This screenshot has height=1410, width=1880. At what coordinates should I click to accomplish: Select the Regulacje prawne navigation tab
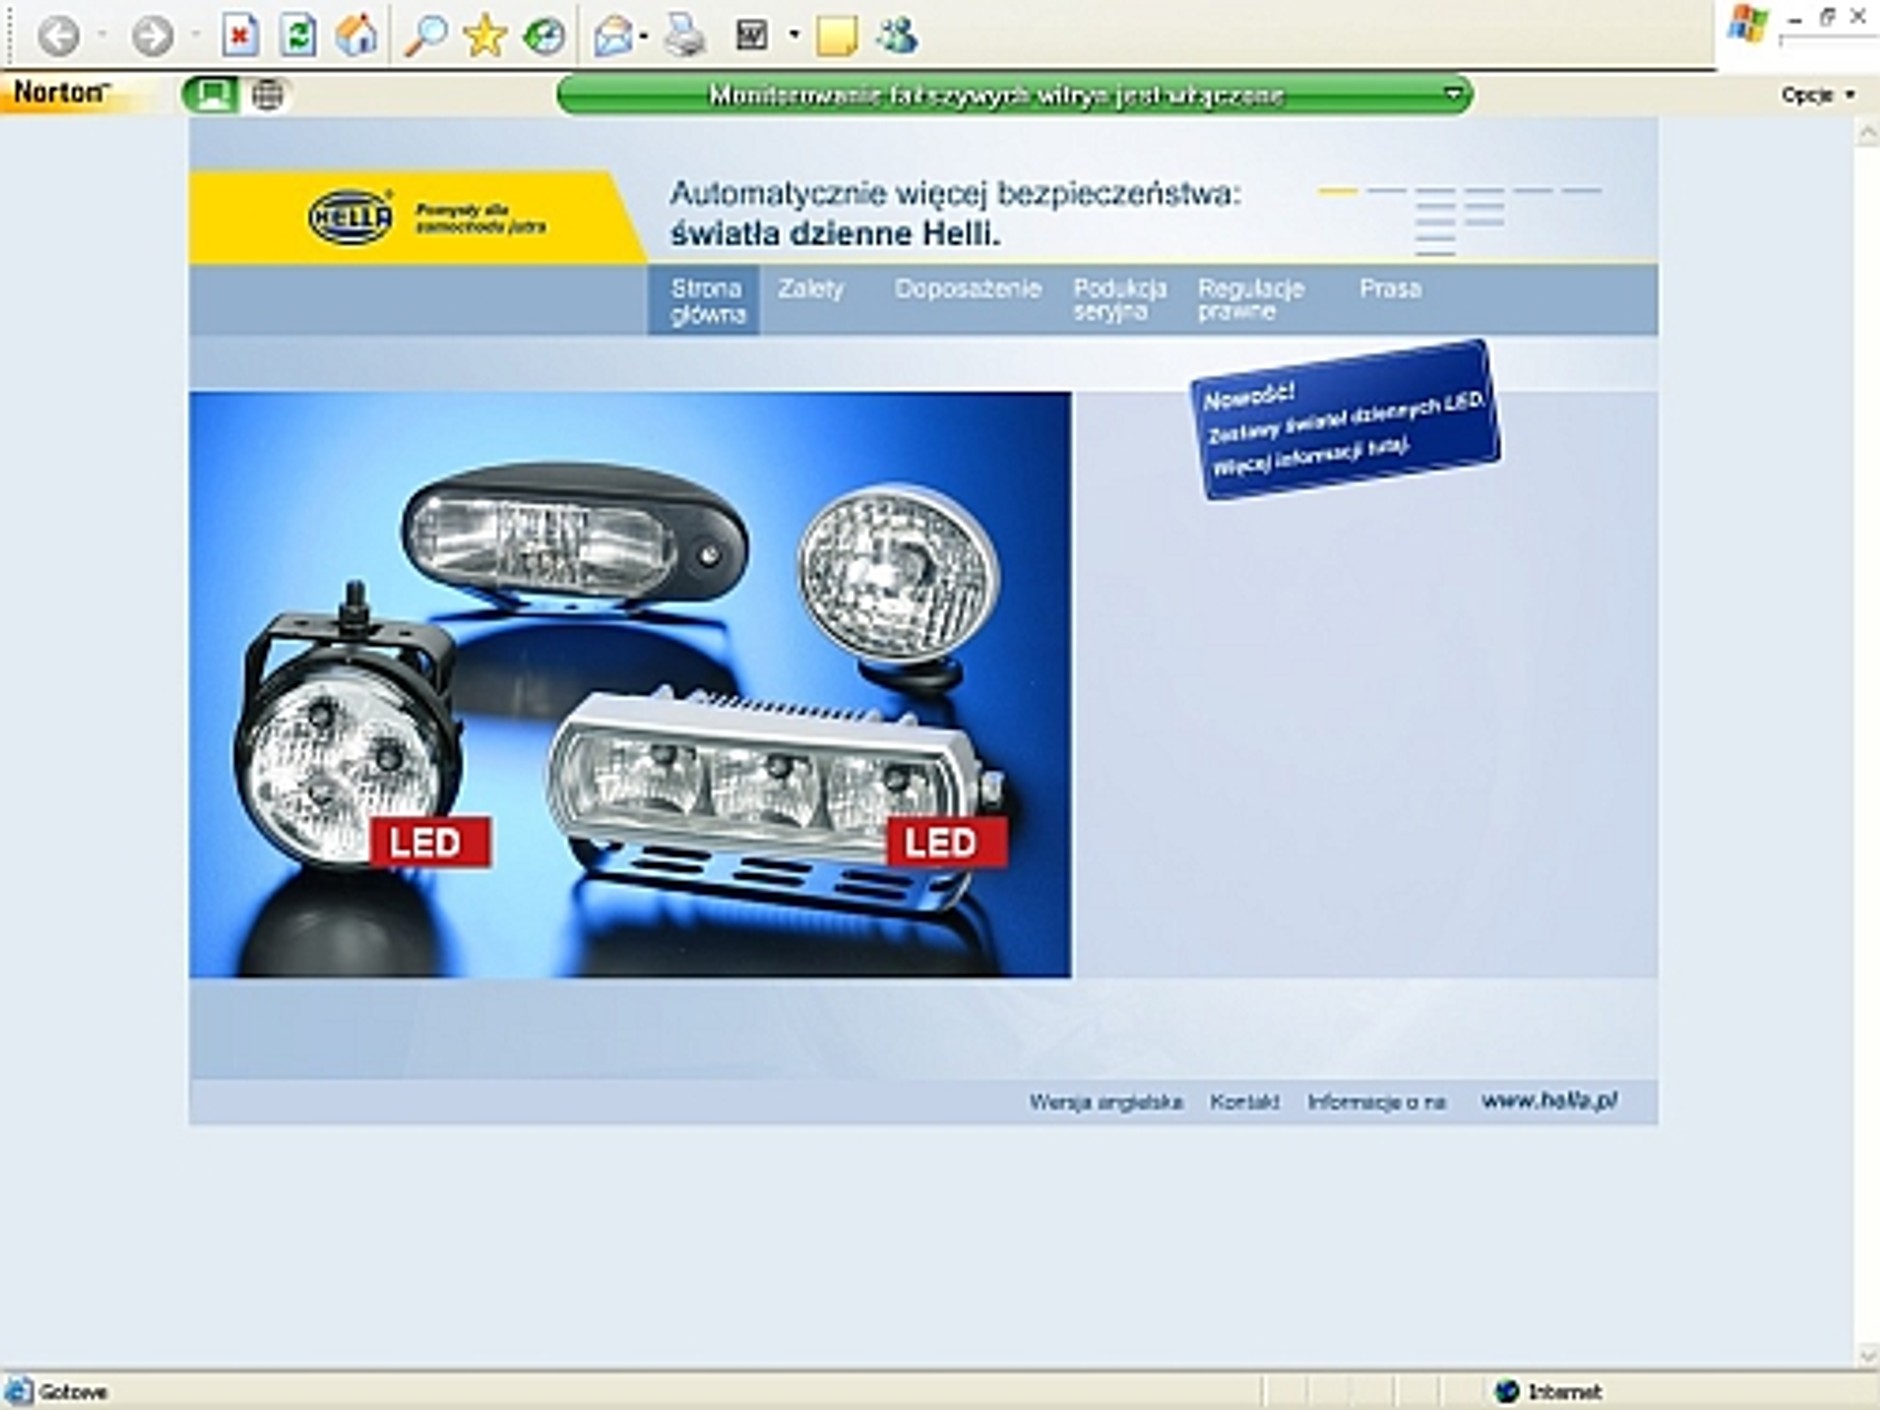pos(1250,300)
